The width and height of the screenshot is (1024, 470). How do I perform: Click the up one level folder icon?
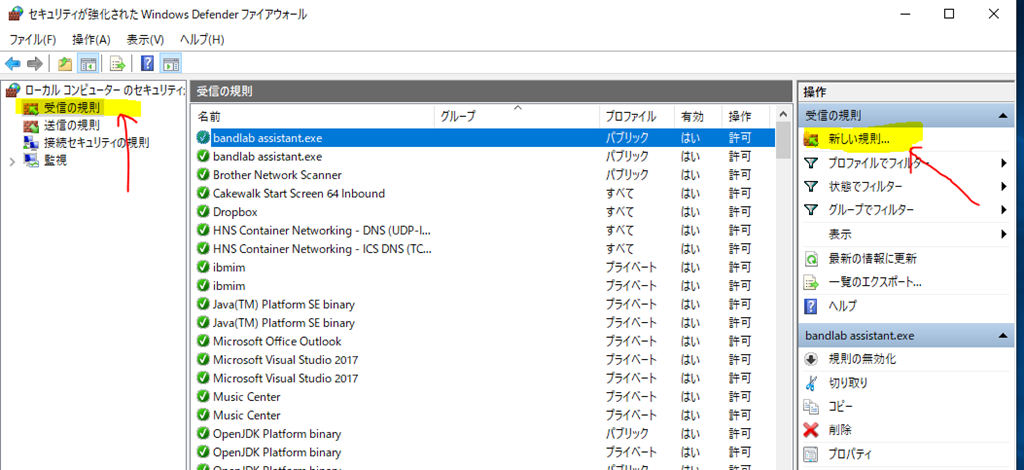[x=65, y=64]
